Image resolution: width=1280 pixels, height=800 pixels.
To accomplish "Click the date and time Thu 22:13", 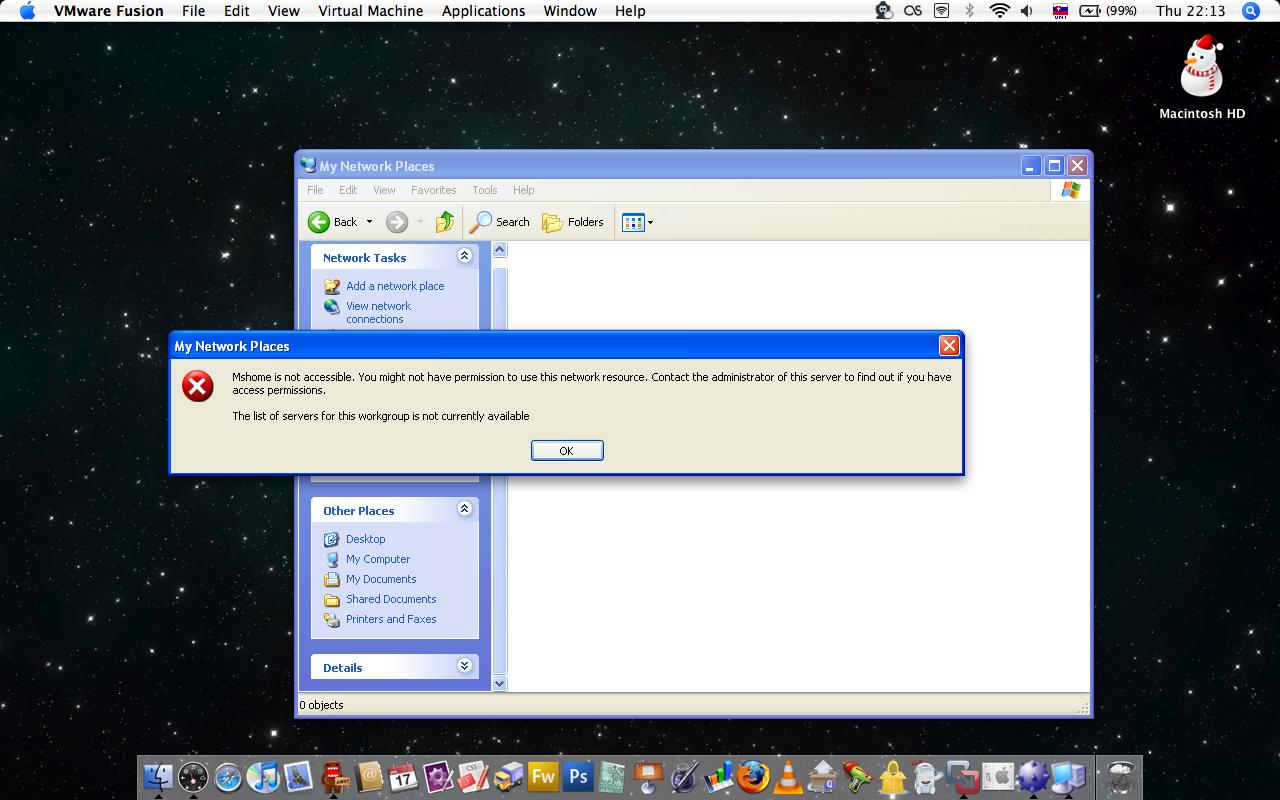I will point(1190,11).
